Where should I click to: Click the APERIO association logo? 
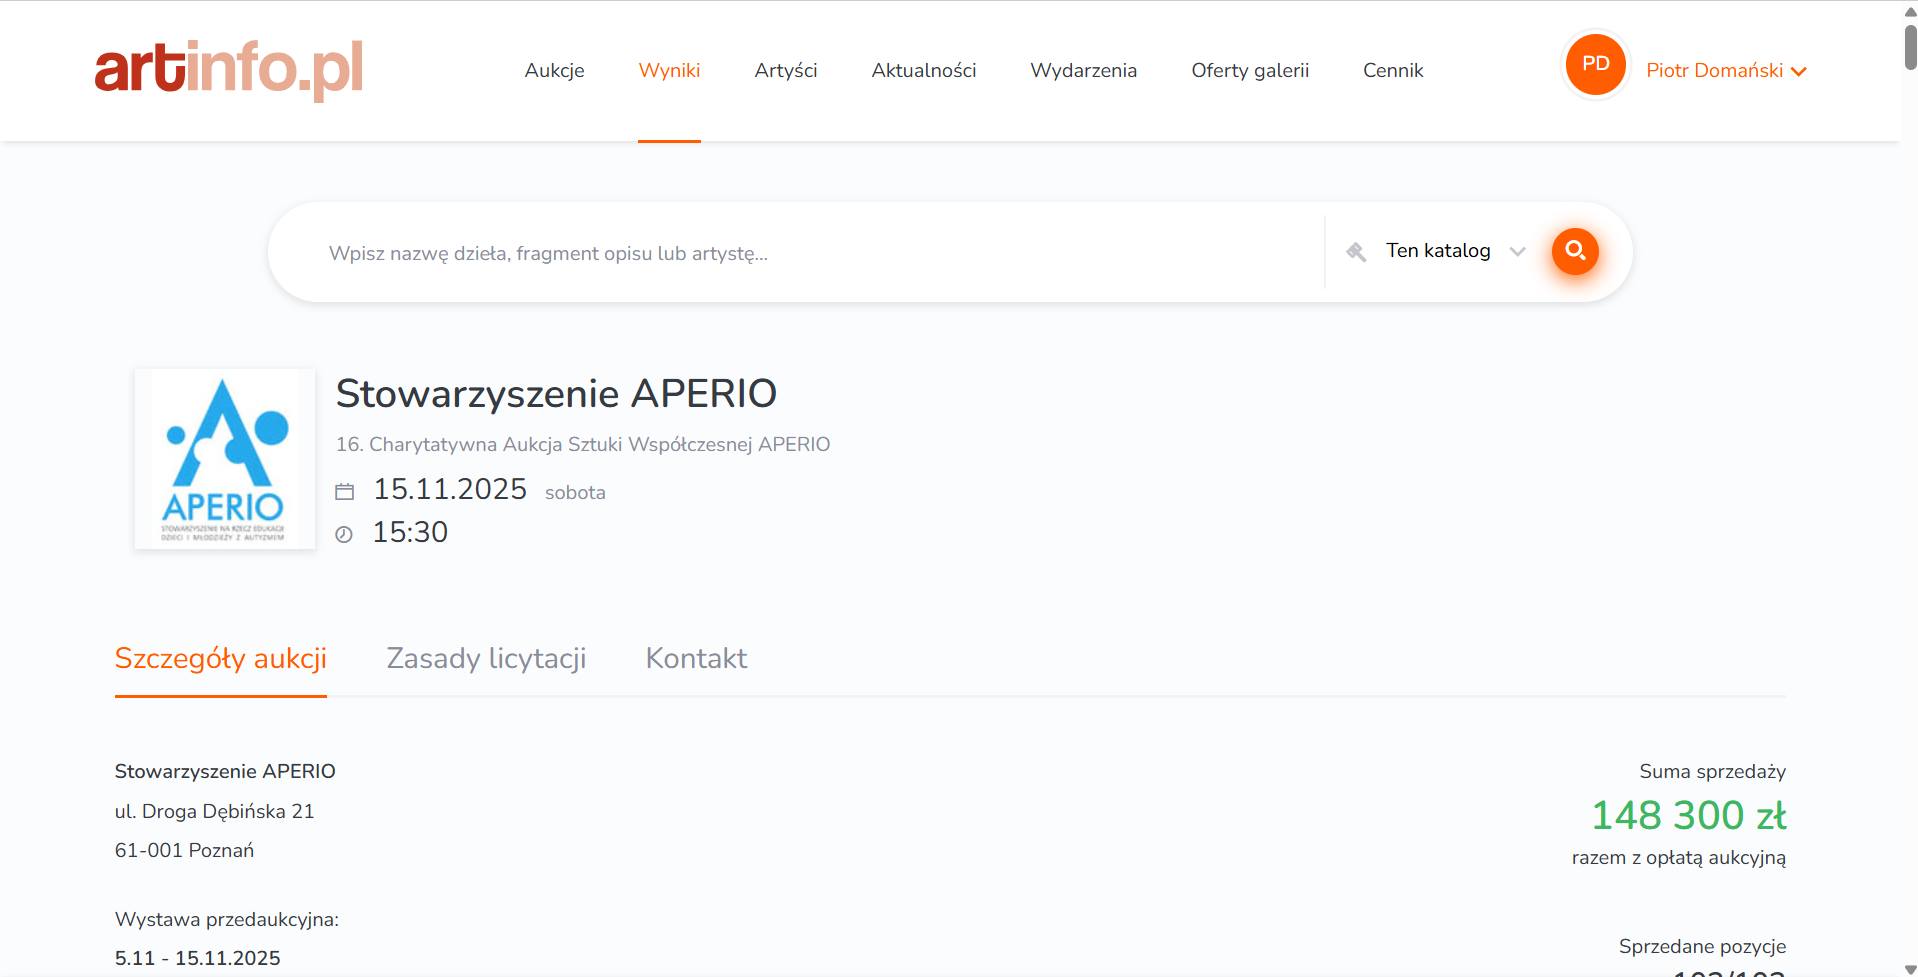[223, 459]
